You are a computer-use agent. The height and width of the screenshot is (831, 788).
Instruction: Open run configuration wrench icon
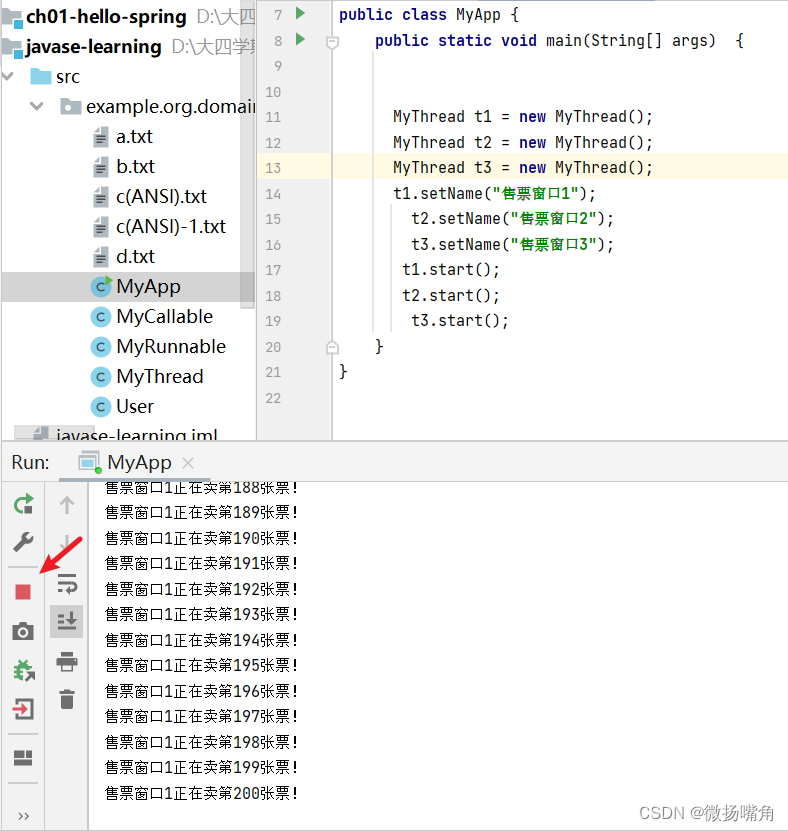coord(23,542)
